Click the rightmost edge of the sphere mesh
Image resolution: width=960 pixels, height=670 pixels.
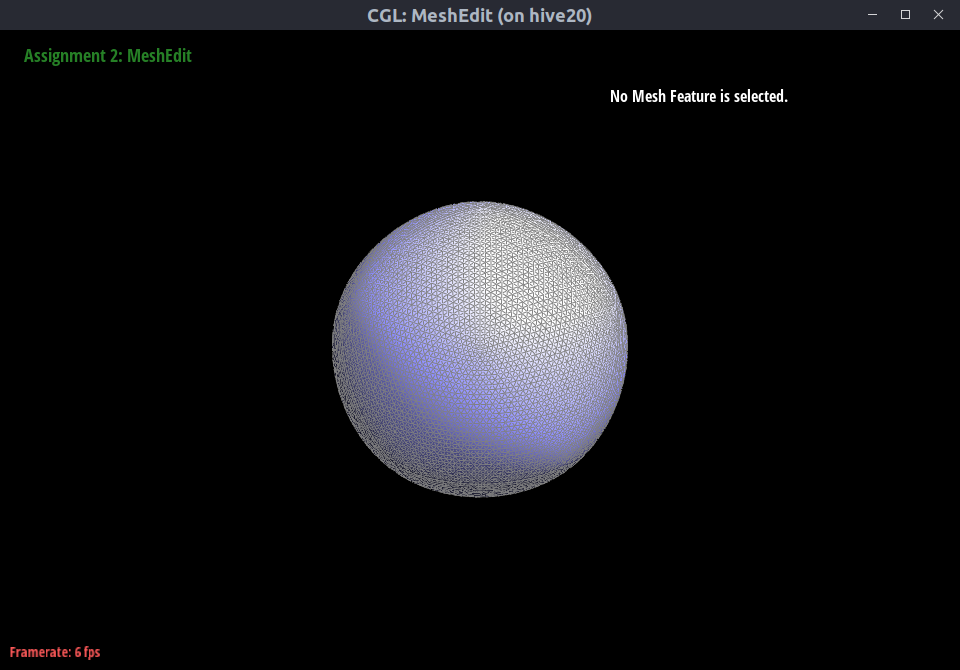coord(626,349)
